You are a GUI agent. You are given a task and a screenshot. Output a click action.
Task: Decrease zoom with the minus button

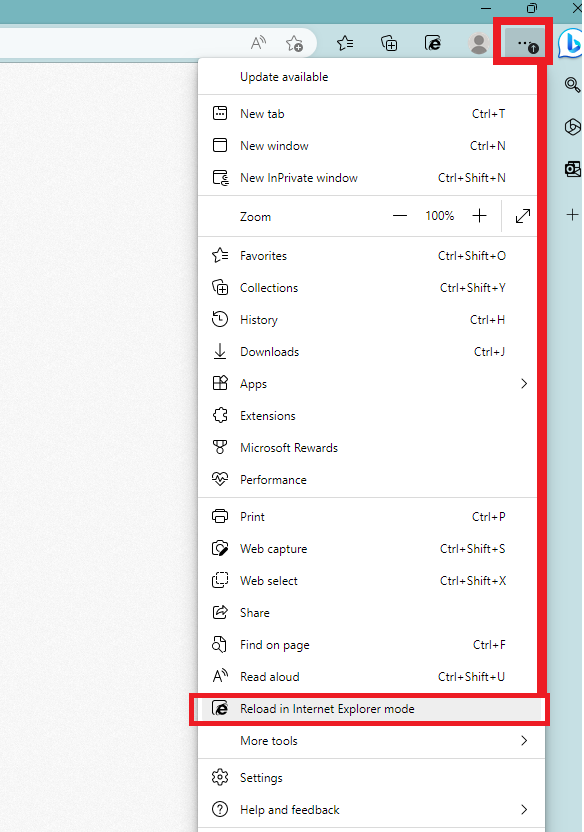[x=400, y=216]
